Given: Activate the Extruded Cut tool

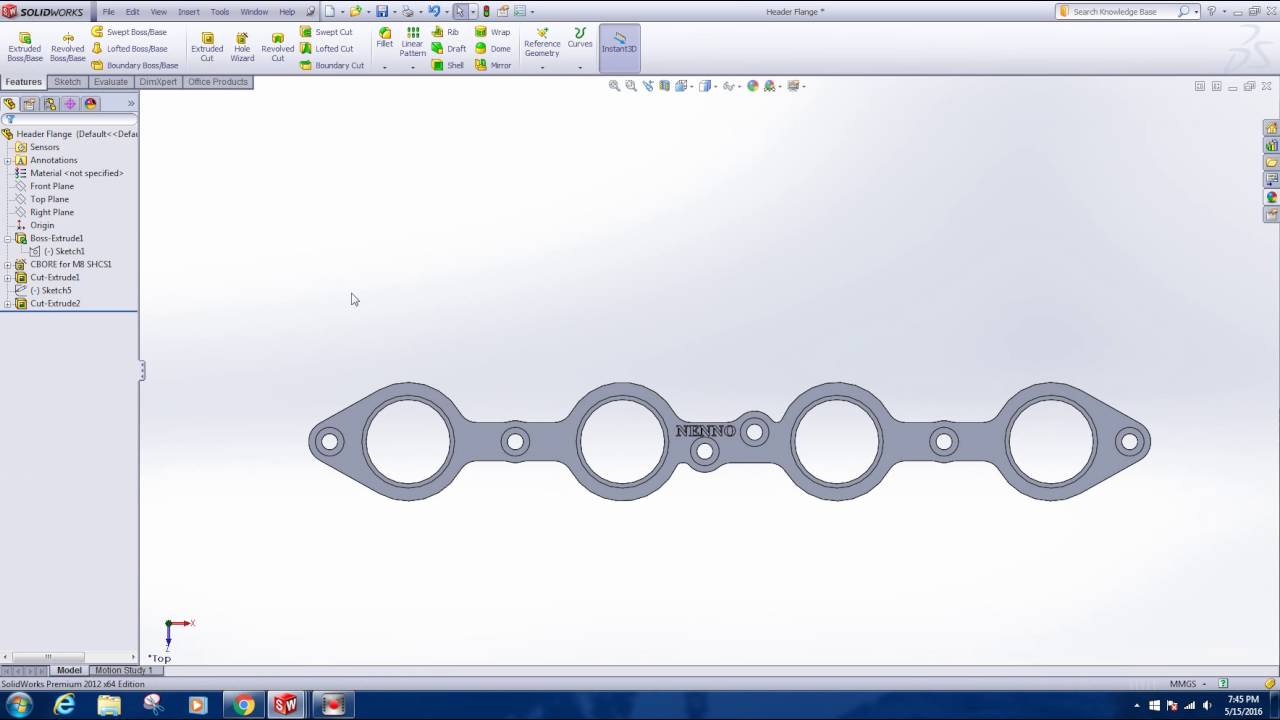Looking at the screenshot, I should pyautogui.click(x=207, y=47).
